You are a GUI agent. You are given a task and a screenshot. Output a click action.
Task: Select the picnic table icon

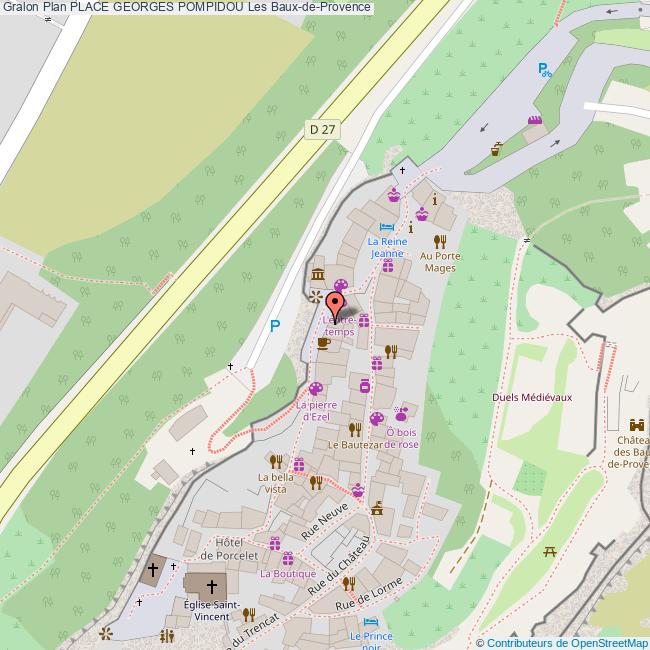pyautogui.click(x=550, y=551)
